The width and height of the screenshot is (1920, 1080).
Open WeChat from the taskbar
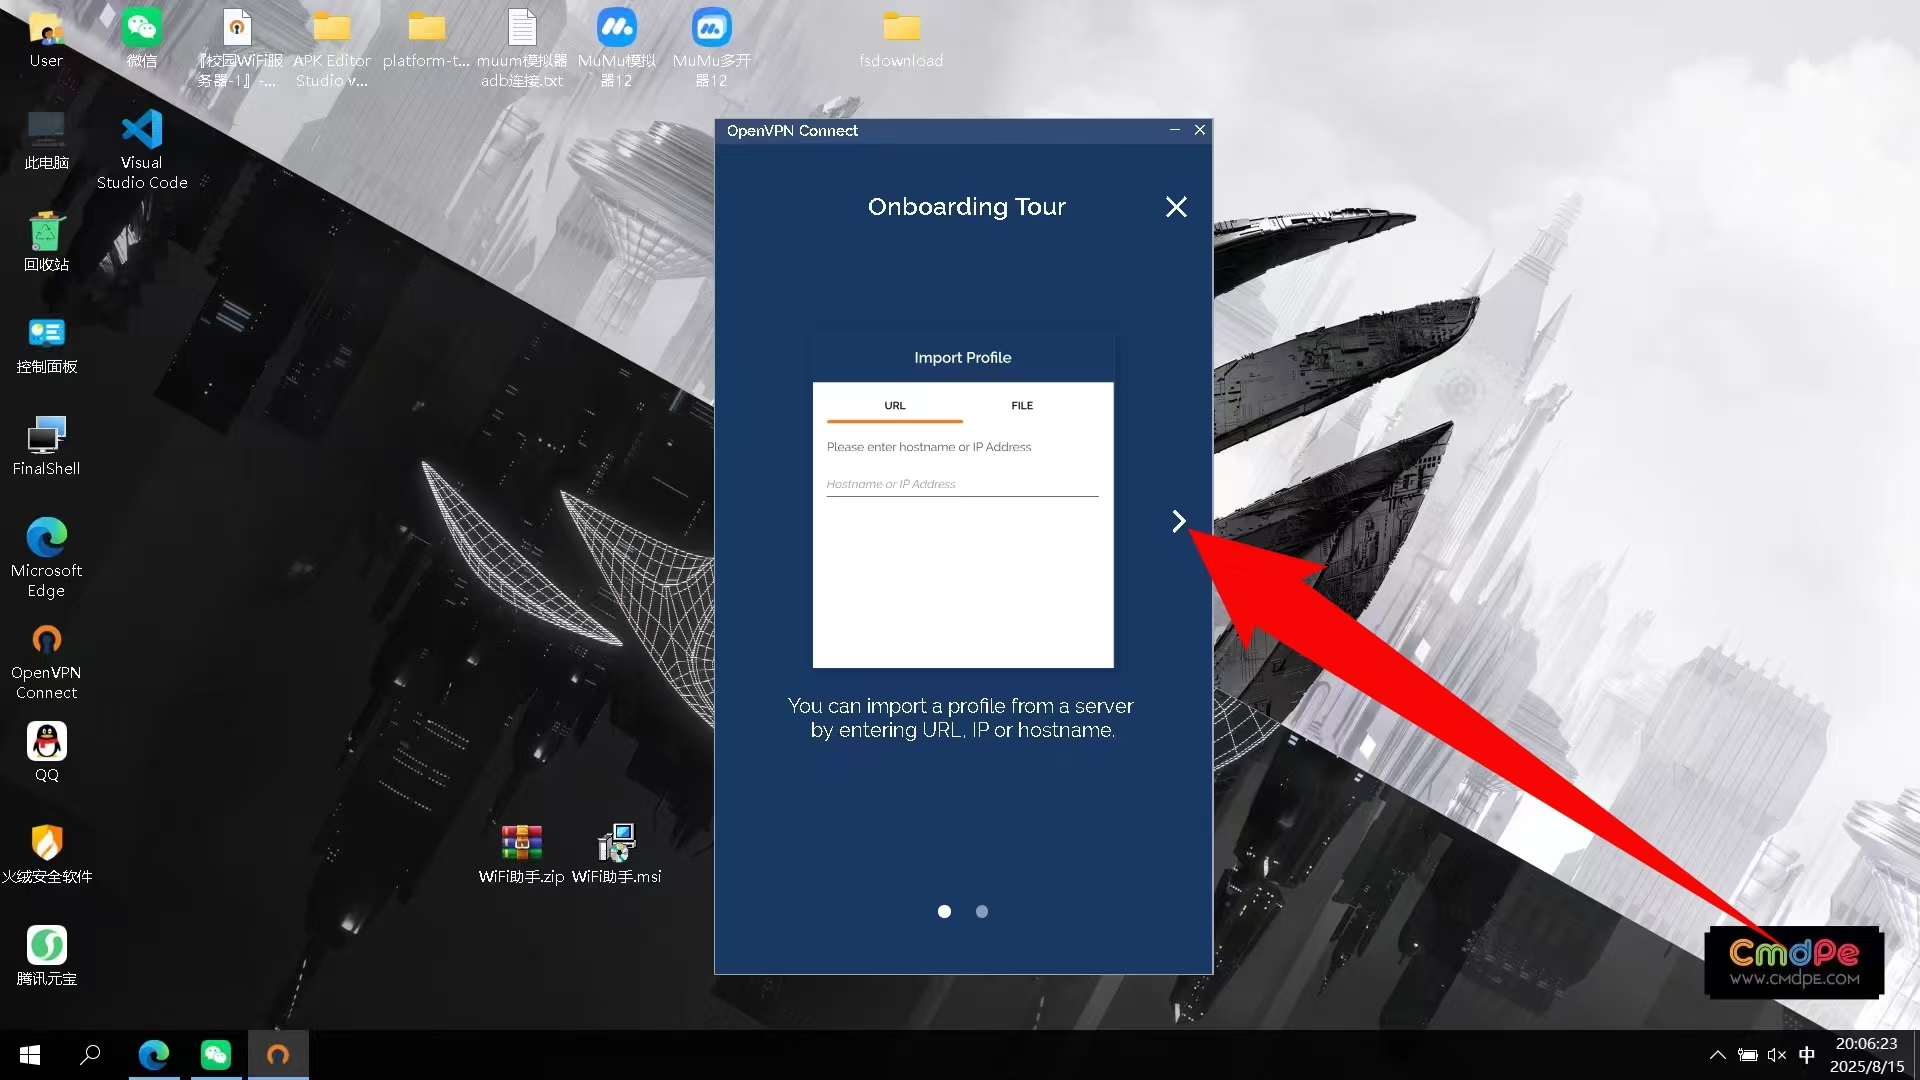click(216, 1055)
